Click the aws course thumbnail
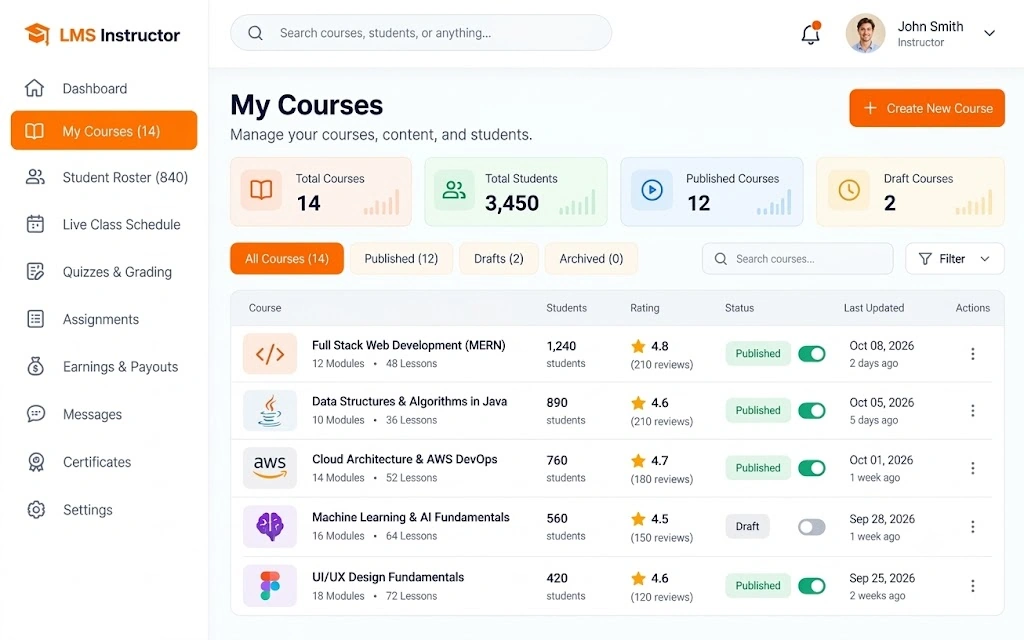 pyautogui.click(x=270, y=468)
